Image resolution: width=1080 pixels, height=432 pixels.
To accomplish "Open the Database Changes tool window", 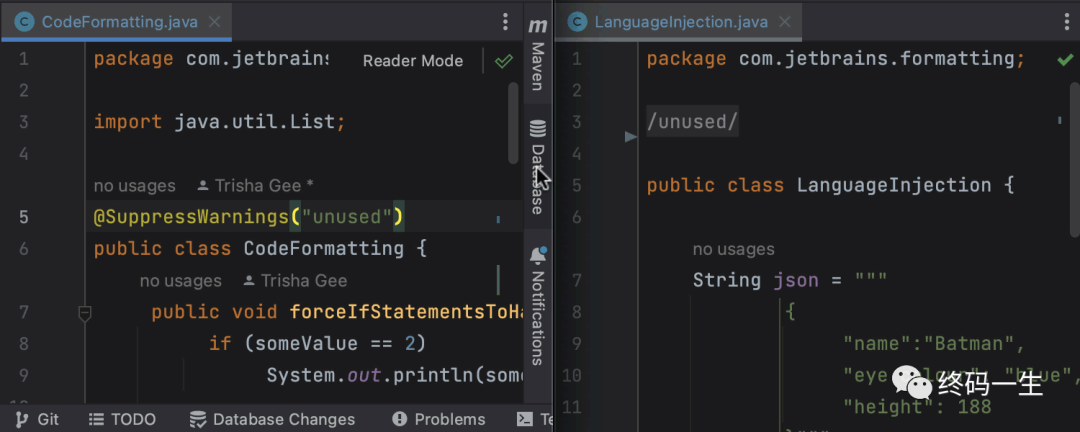I will [273, 419].
